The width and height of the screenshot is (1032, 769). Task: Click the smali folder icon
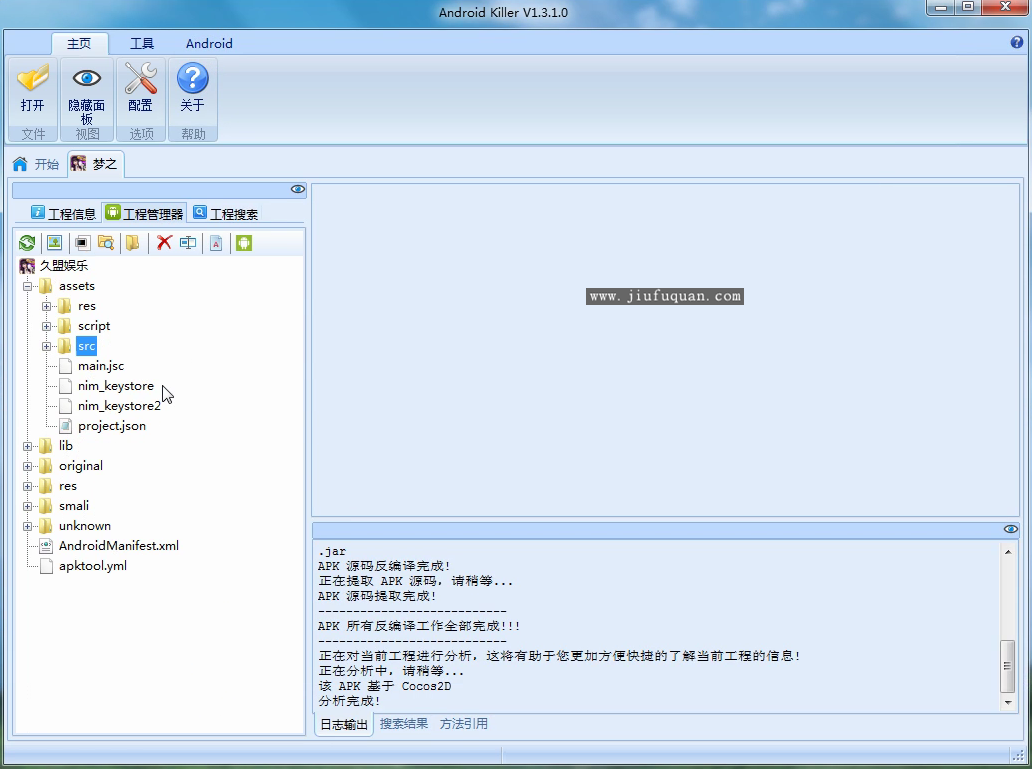point(45,506)
